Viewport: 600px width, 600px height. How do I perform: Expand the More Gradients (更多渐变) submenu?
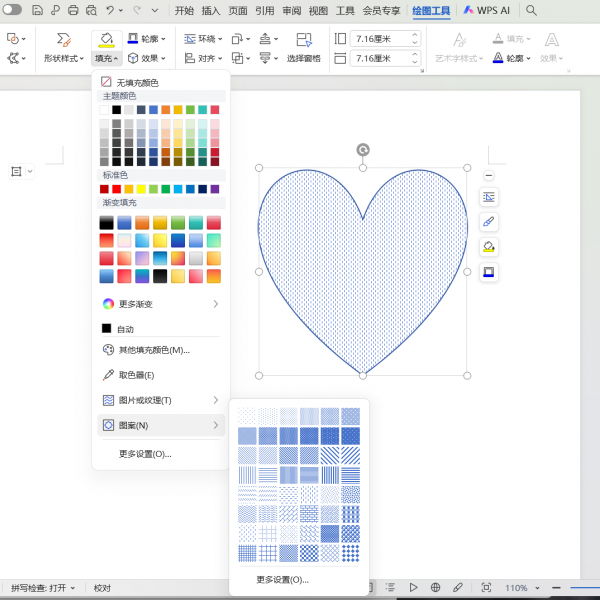pyautogui.click(x=160, y=304)
